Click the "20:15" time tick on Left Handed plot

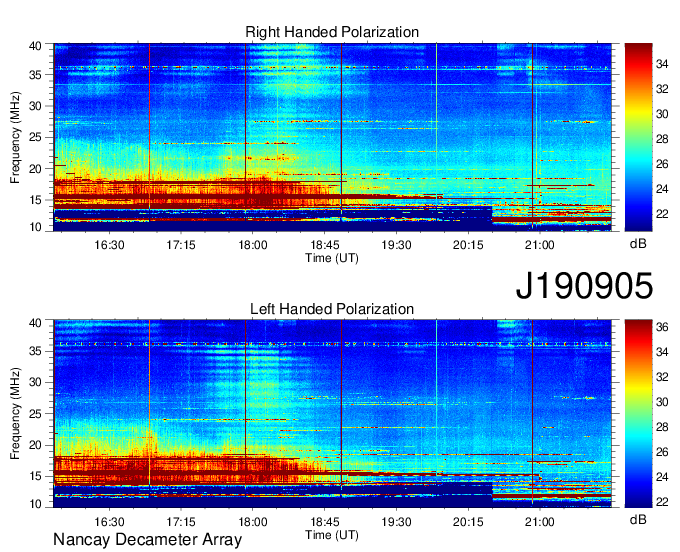468,522
